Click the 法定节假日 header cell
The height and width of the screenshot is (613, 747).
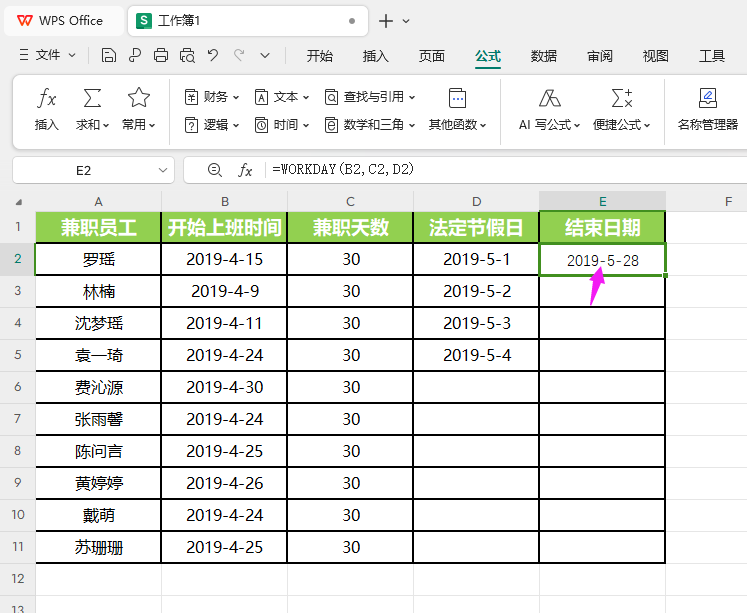point(476,227)
